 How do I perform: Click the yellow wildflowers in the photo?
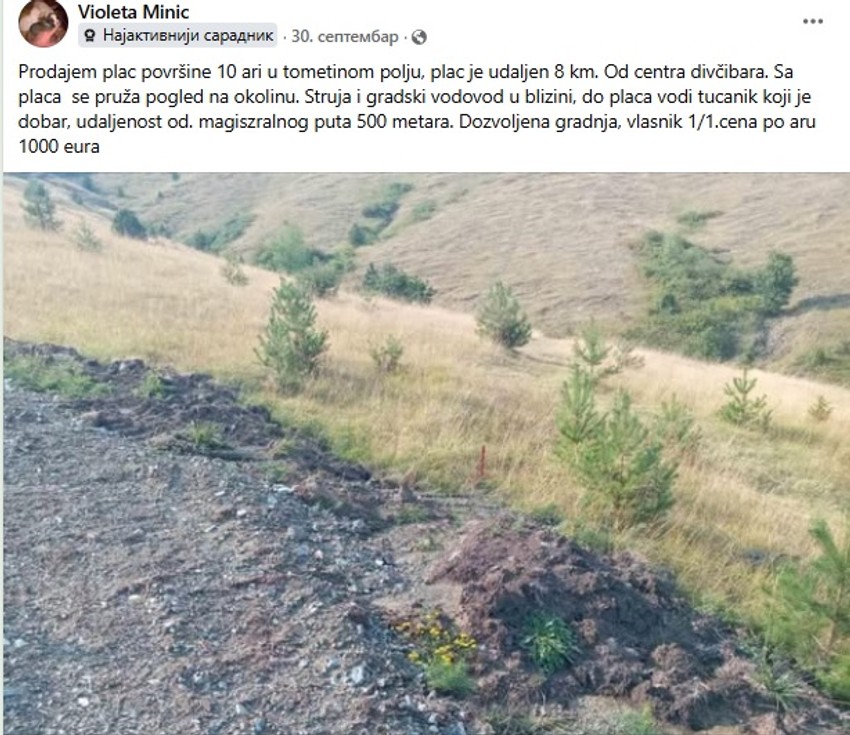(437, 639)
